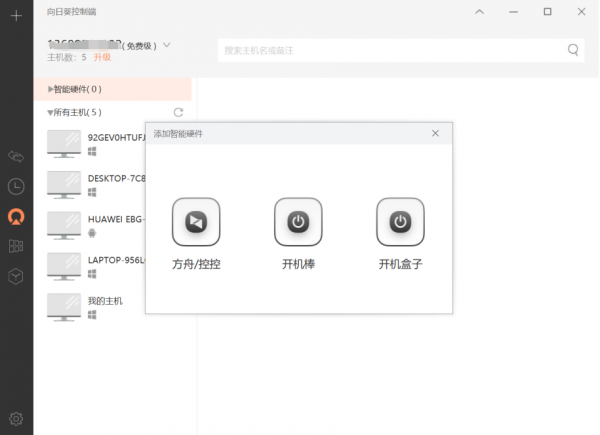Open settings gear at sidebar bottom

pos(16,418)
